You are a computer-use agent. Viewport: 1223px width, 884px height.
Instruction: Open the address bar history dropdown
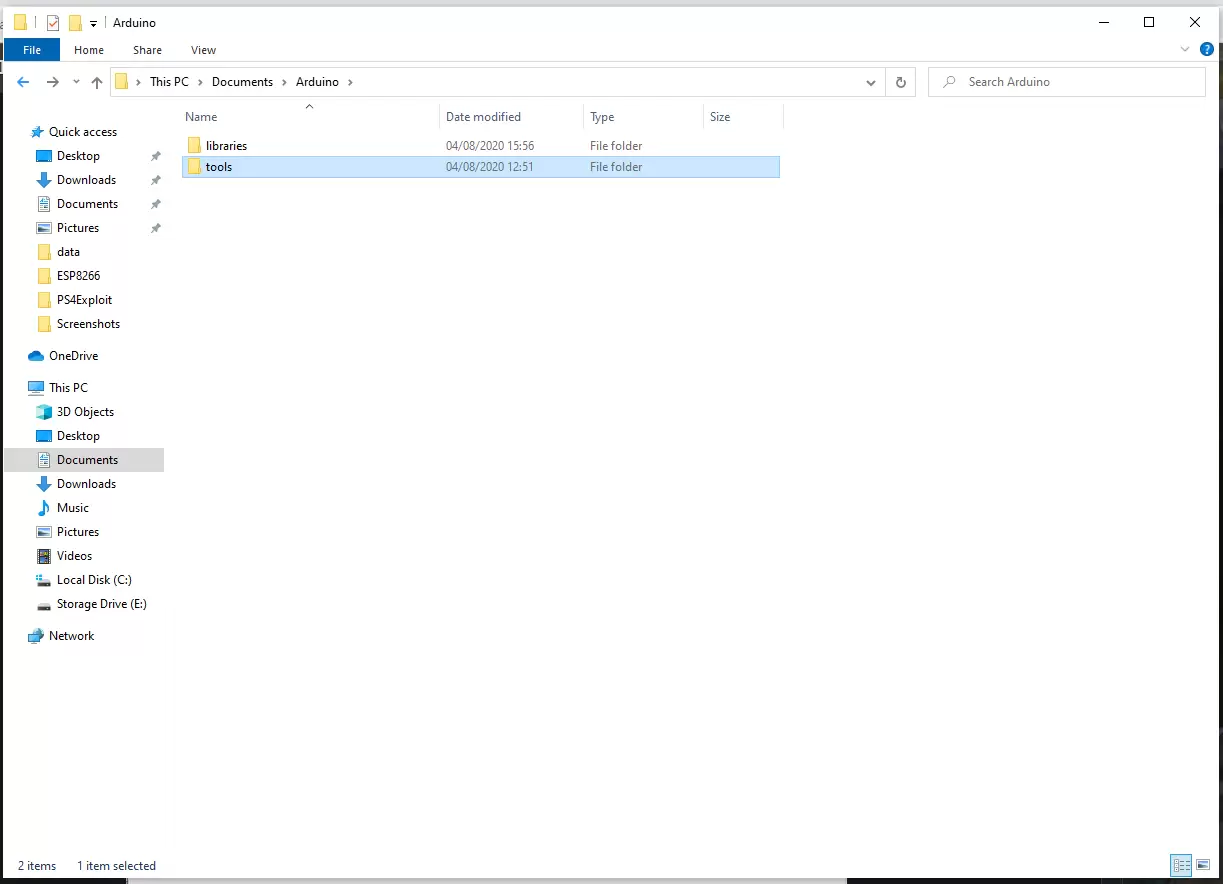(871, 82)
